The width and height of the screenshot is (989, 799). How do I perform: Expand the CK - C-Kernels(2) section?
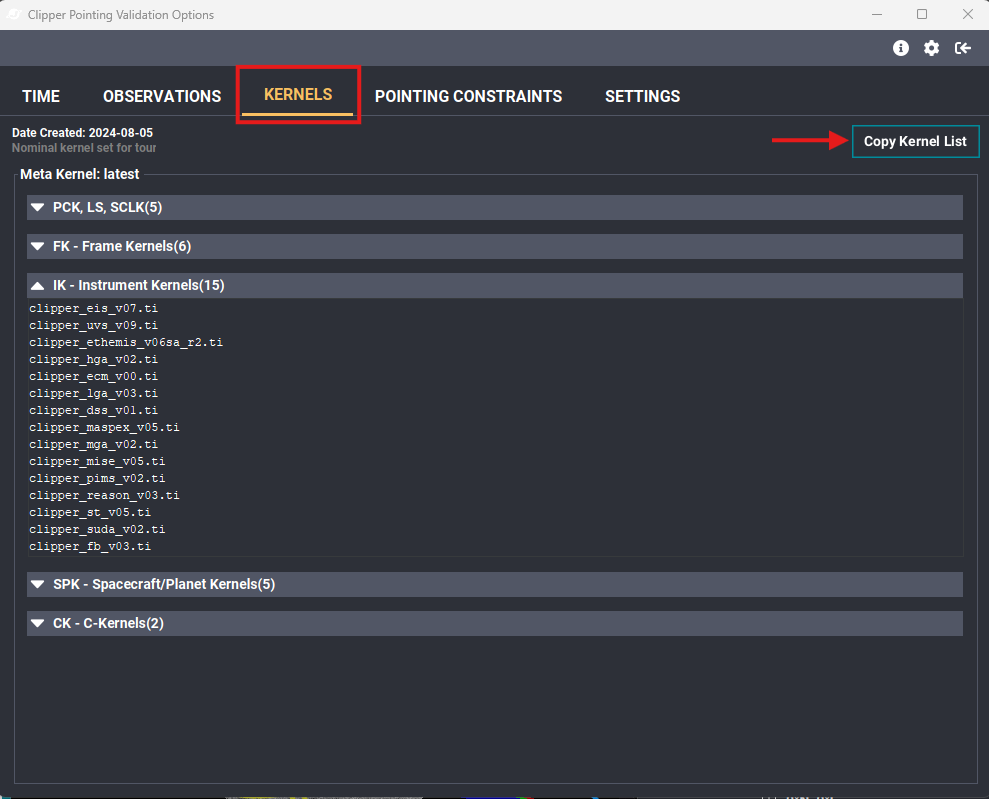click(x=494, y=624)
